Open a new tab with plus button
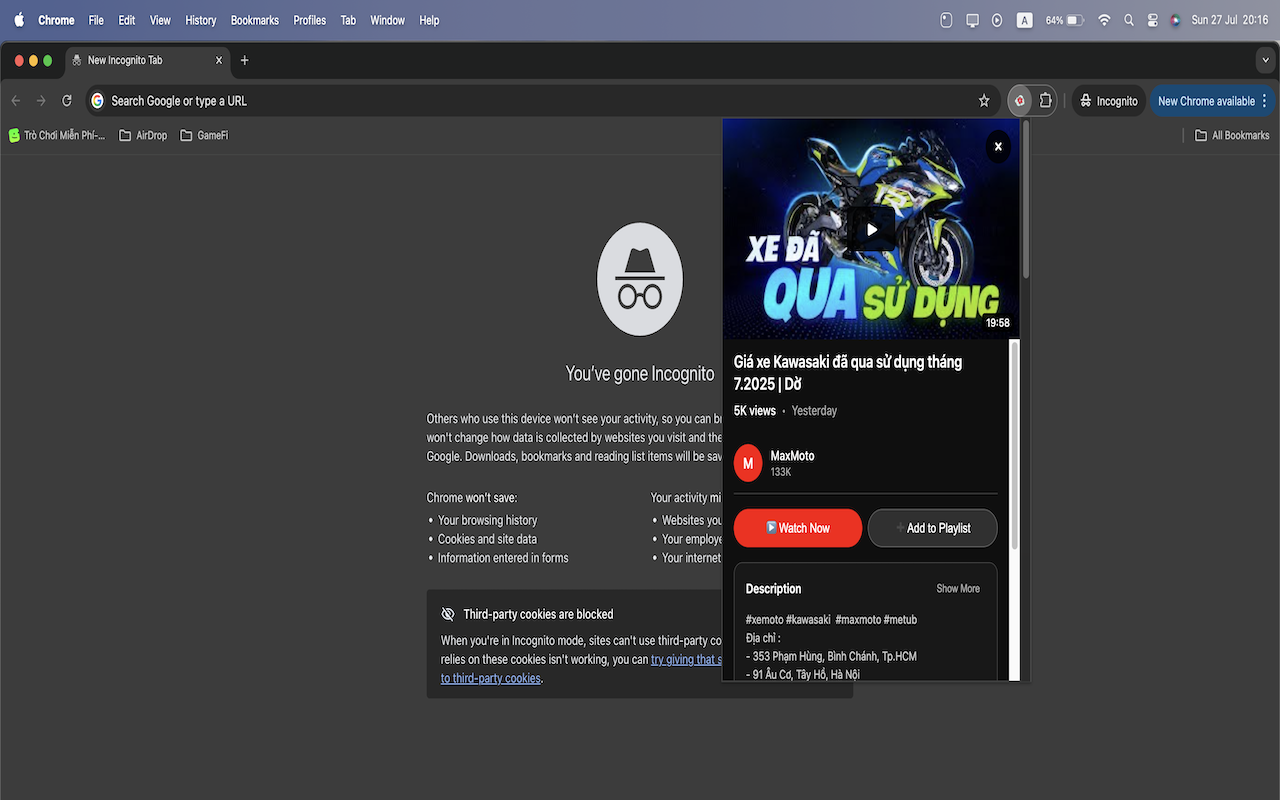This screenshot has width=1280, height=800. click(x=244, y=61)
